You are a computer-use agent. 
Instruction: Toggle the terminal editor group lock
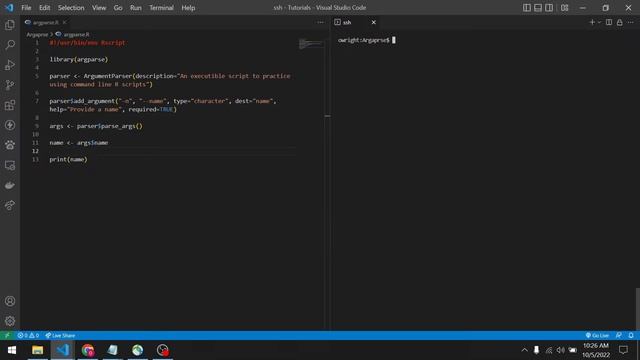point(620,22)
